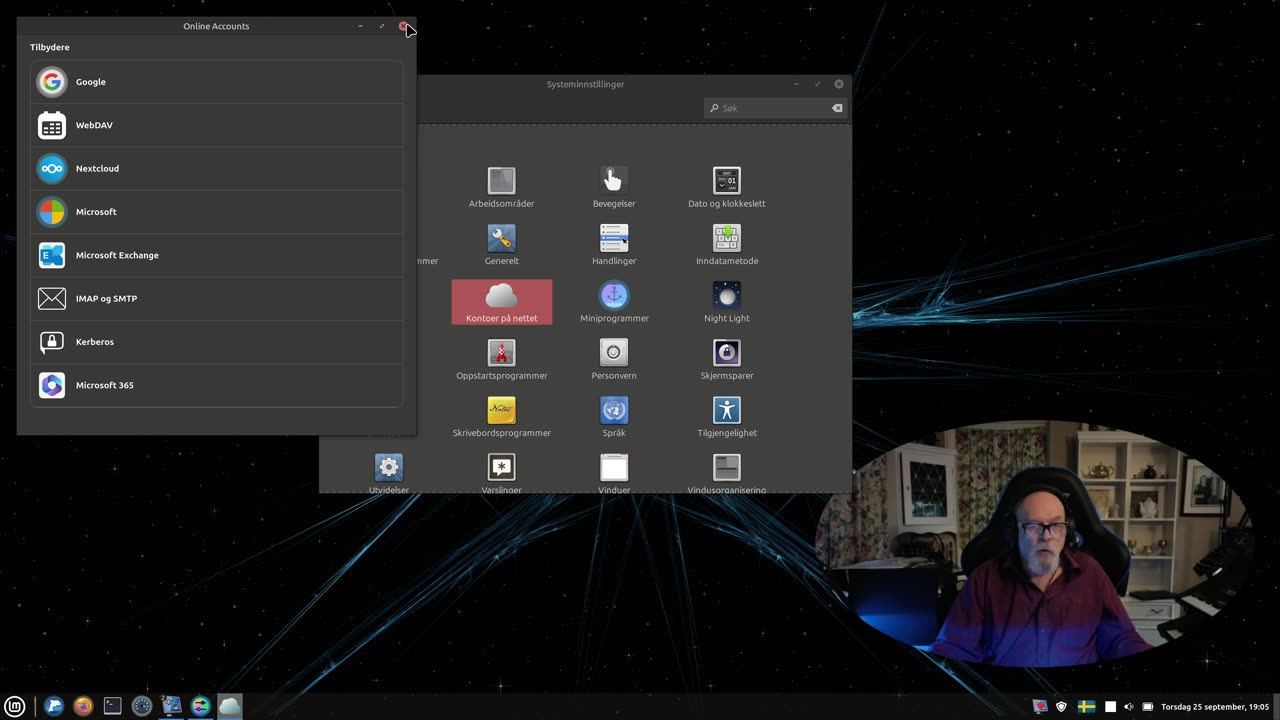Screen dimensions: 1280x720
Task: Open Arbeidsområder settings
Action: [502, 188]
